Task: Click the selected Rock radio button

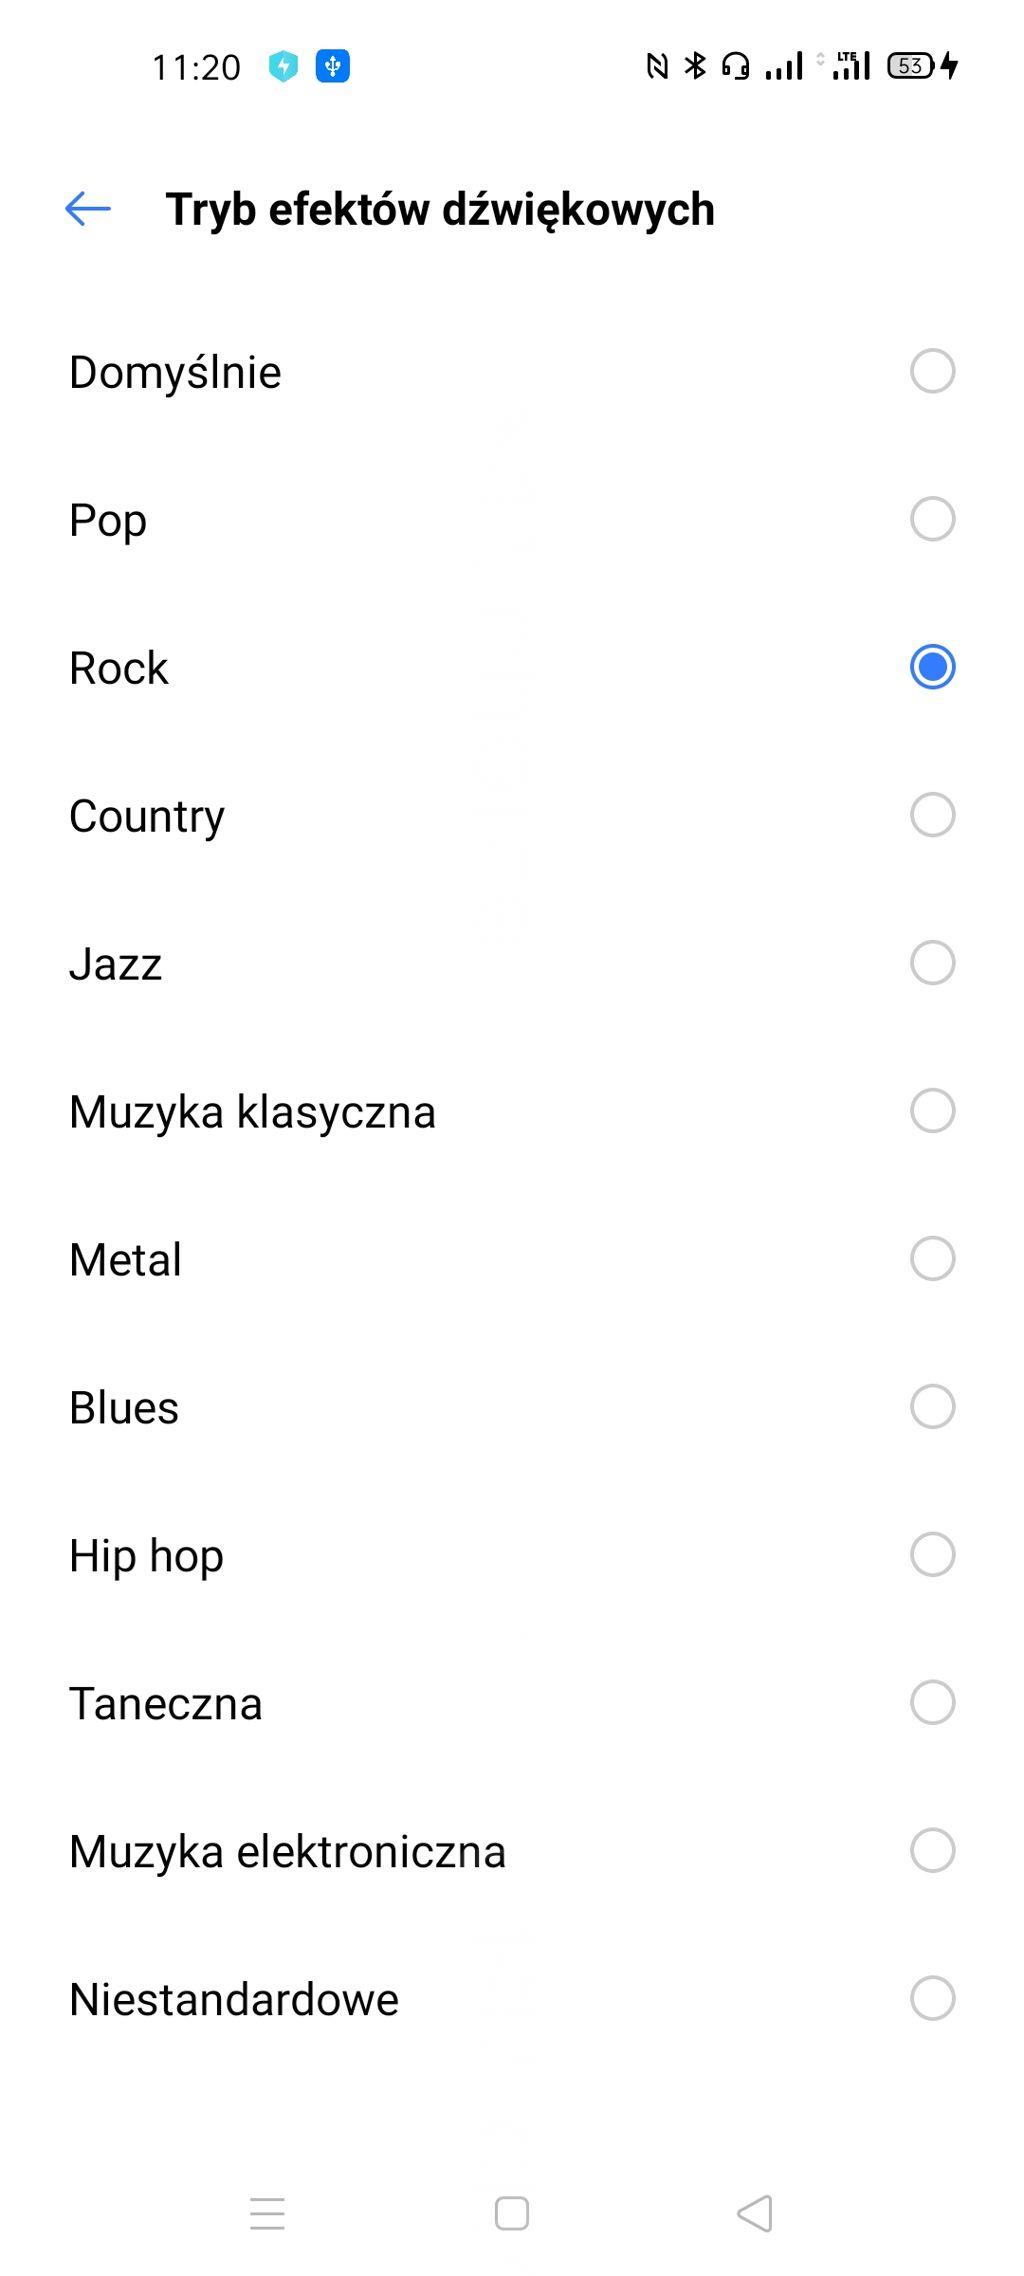Action: click(x=932, y=667)
